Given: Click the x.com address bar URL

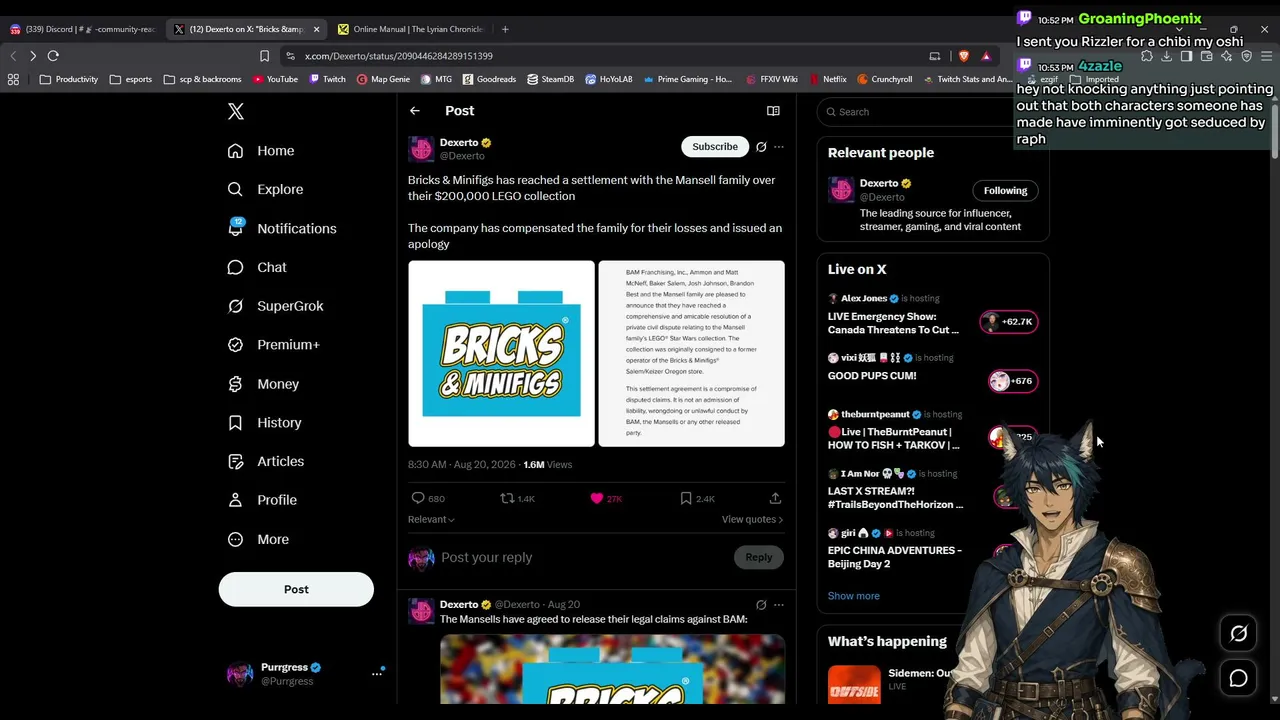Looking at the screenshot, I should pos(399,56).
